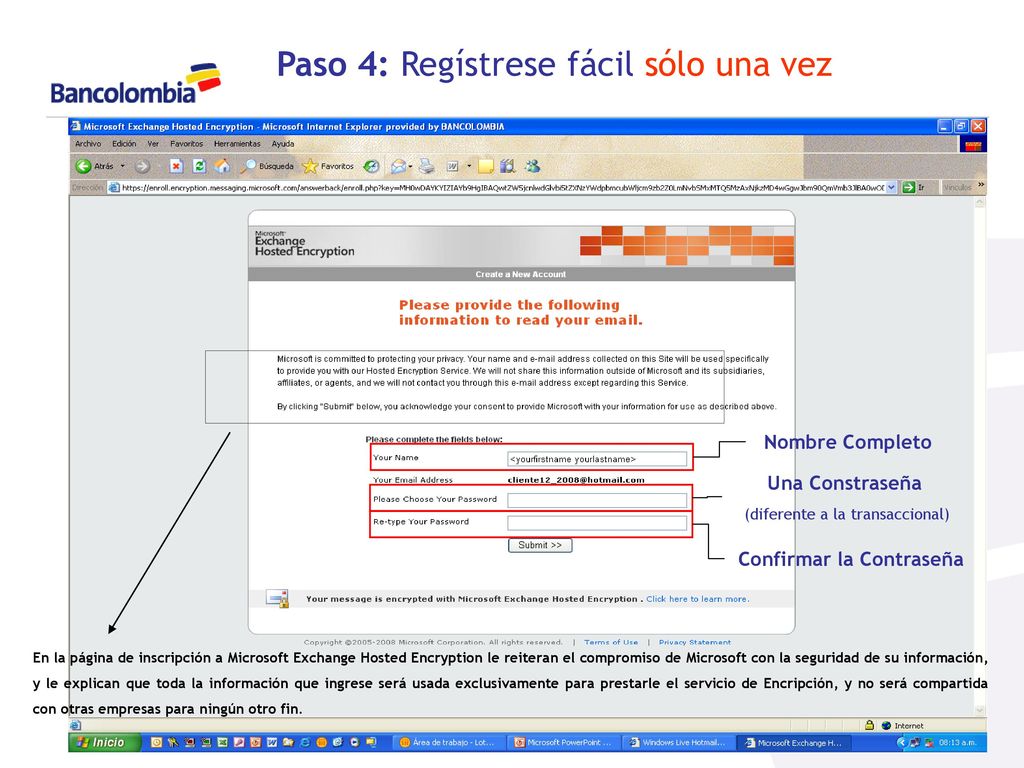Click the 'Create a New Account' header text
The height and width of the screenshot is (768, 1024).
pyautogui.click(x=520, y=274)
